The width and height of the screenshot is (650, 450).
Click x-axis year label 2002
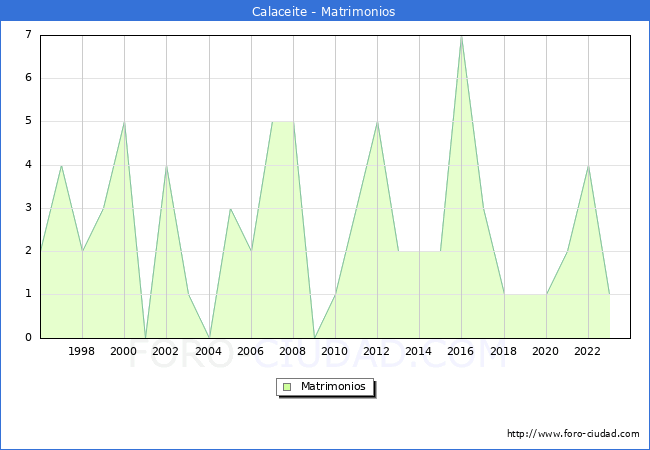point(165,351)
